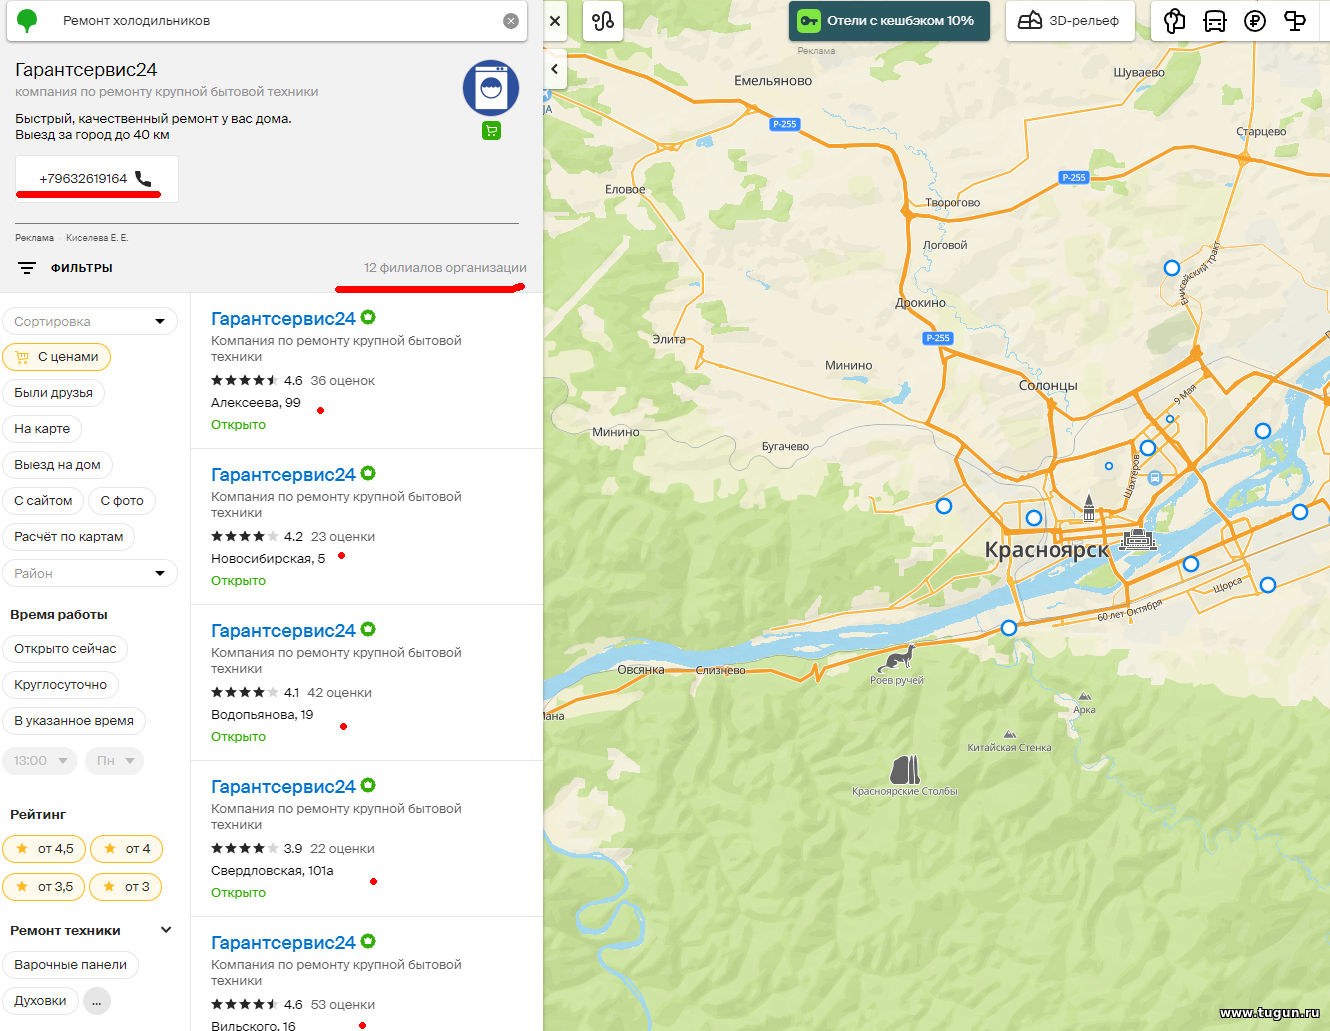Show the public transport bus layer
1330x1031 pixels.
pos(1215,21)
